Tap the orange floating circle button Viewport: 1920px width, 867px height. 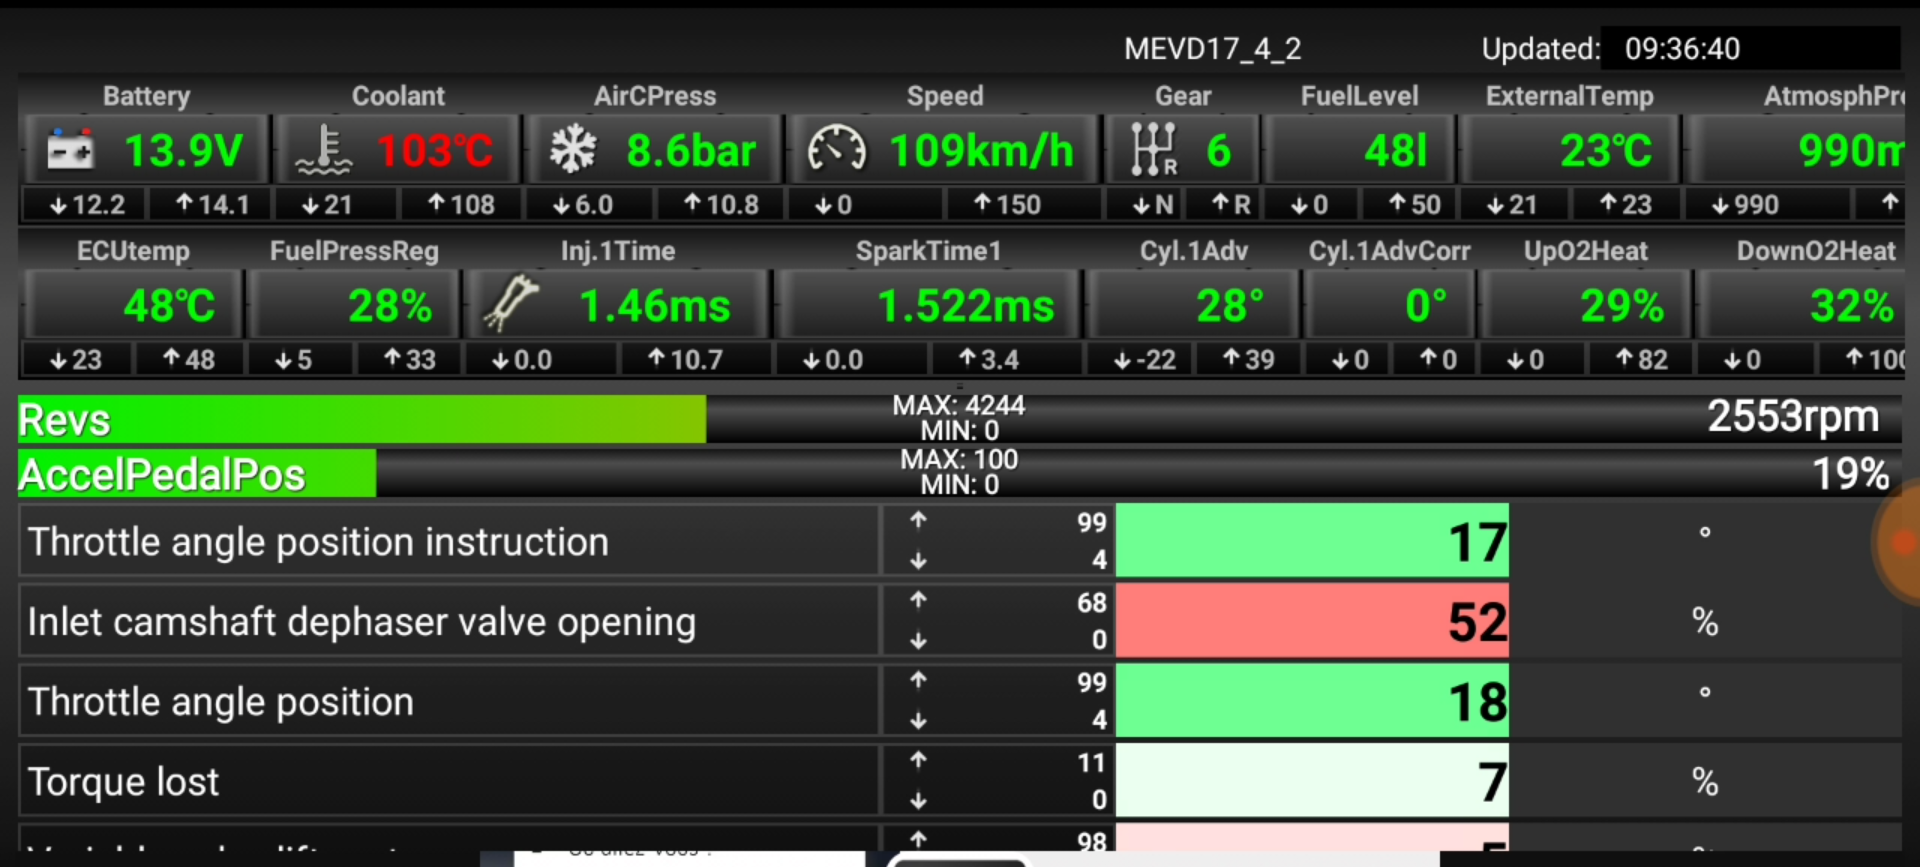tap(1900, 541)
